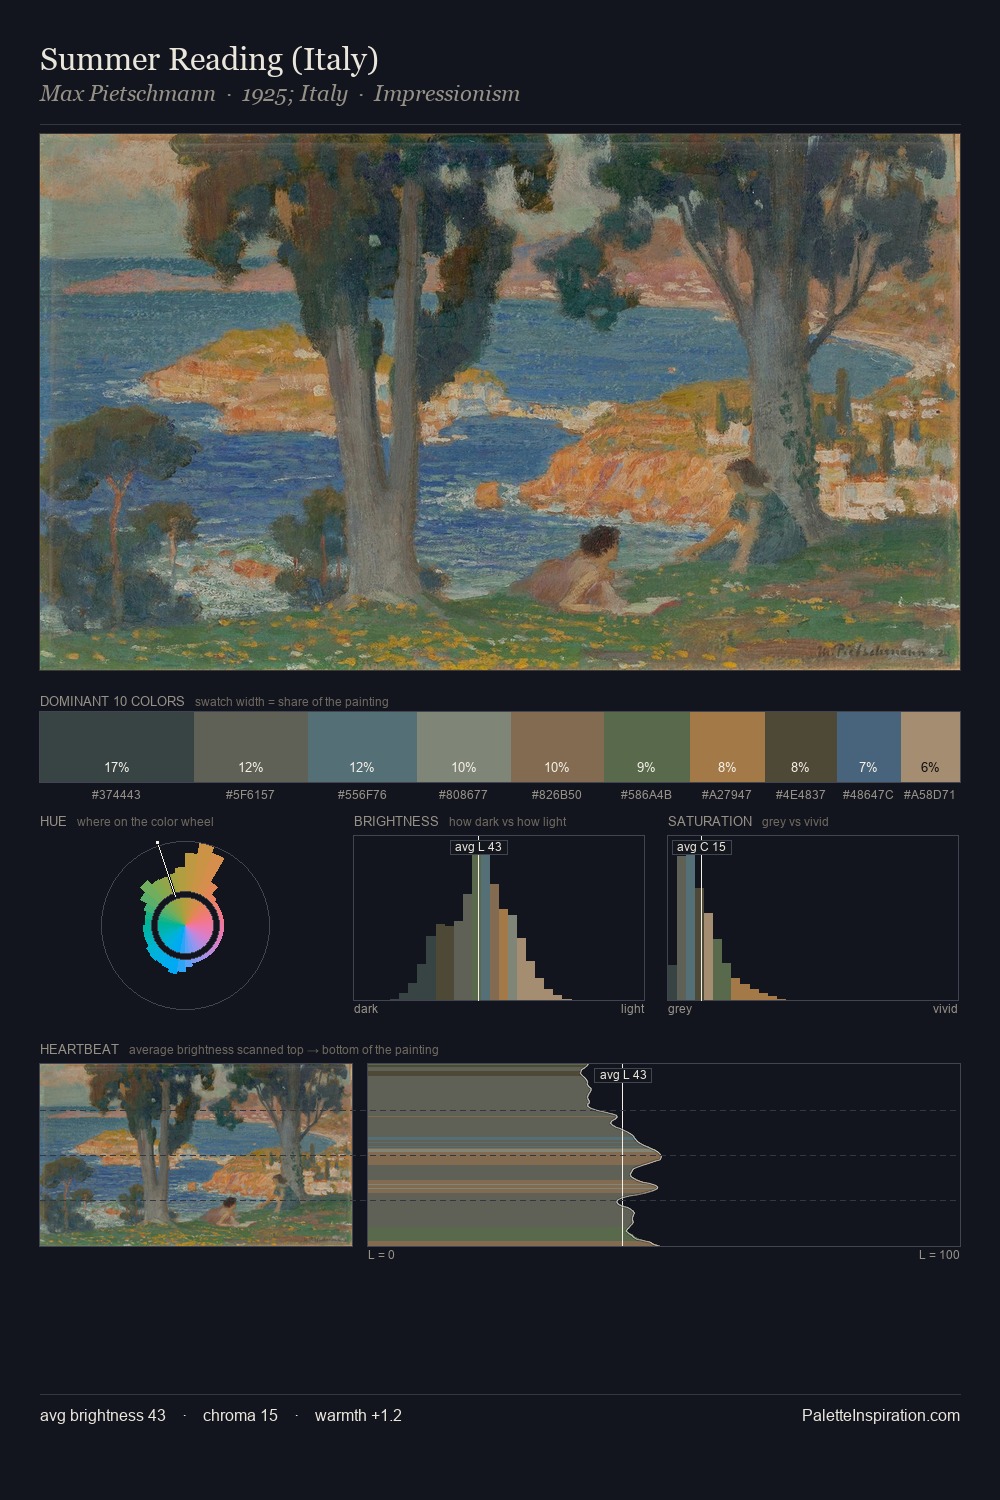Click the #374443 dark slate swatch
The height and width of the screenshot is (1500, 1000).
117,747
